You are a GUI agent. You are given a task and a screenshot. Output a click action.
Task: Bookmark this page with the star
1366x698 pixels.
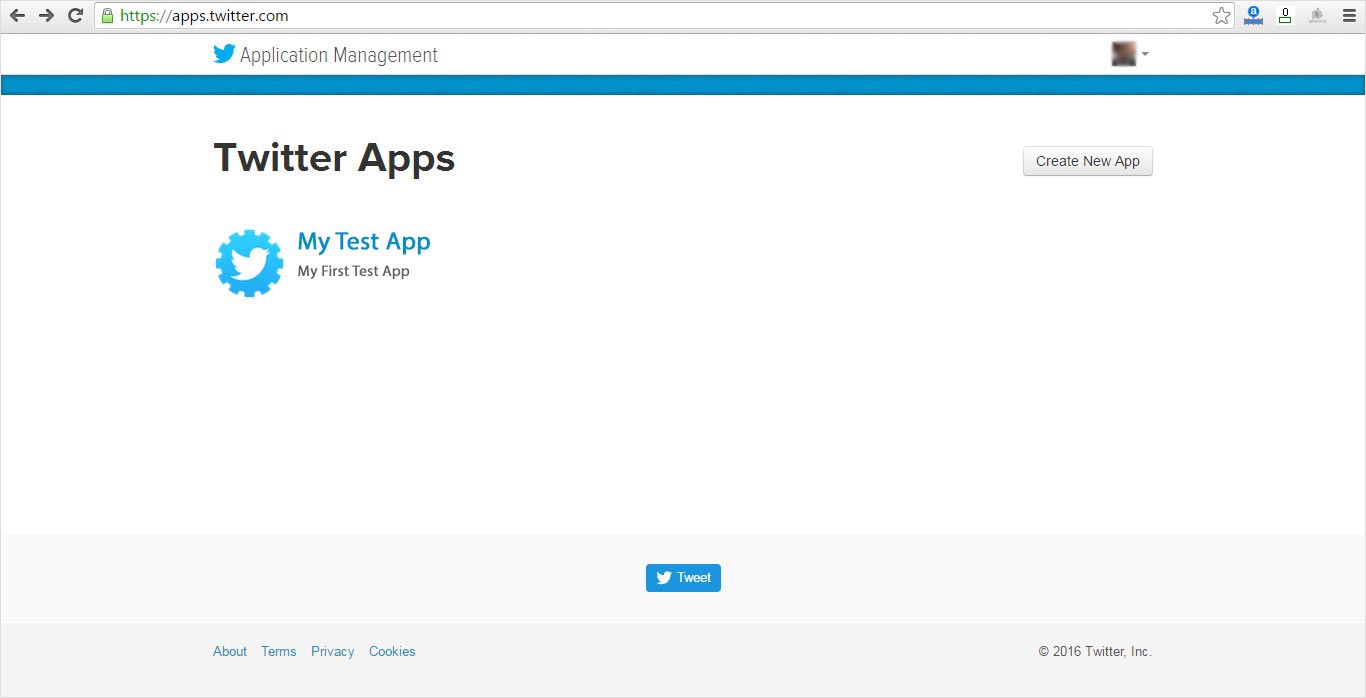tap(1221, 15)
